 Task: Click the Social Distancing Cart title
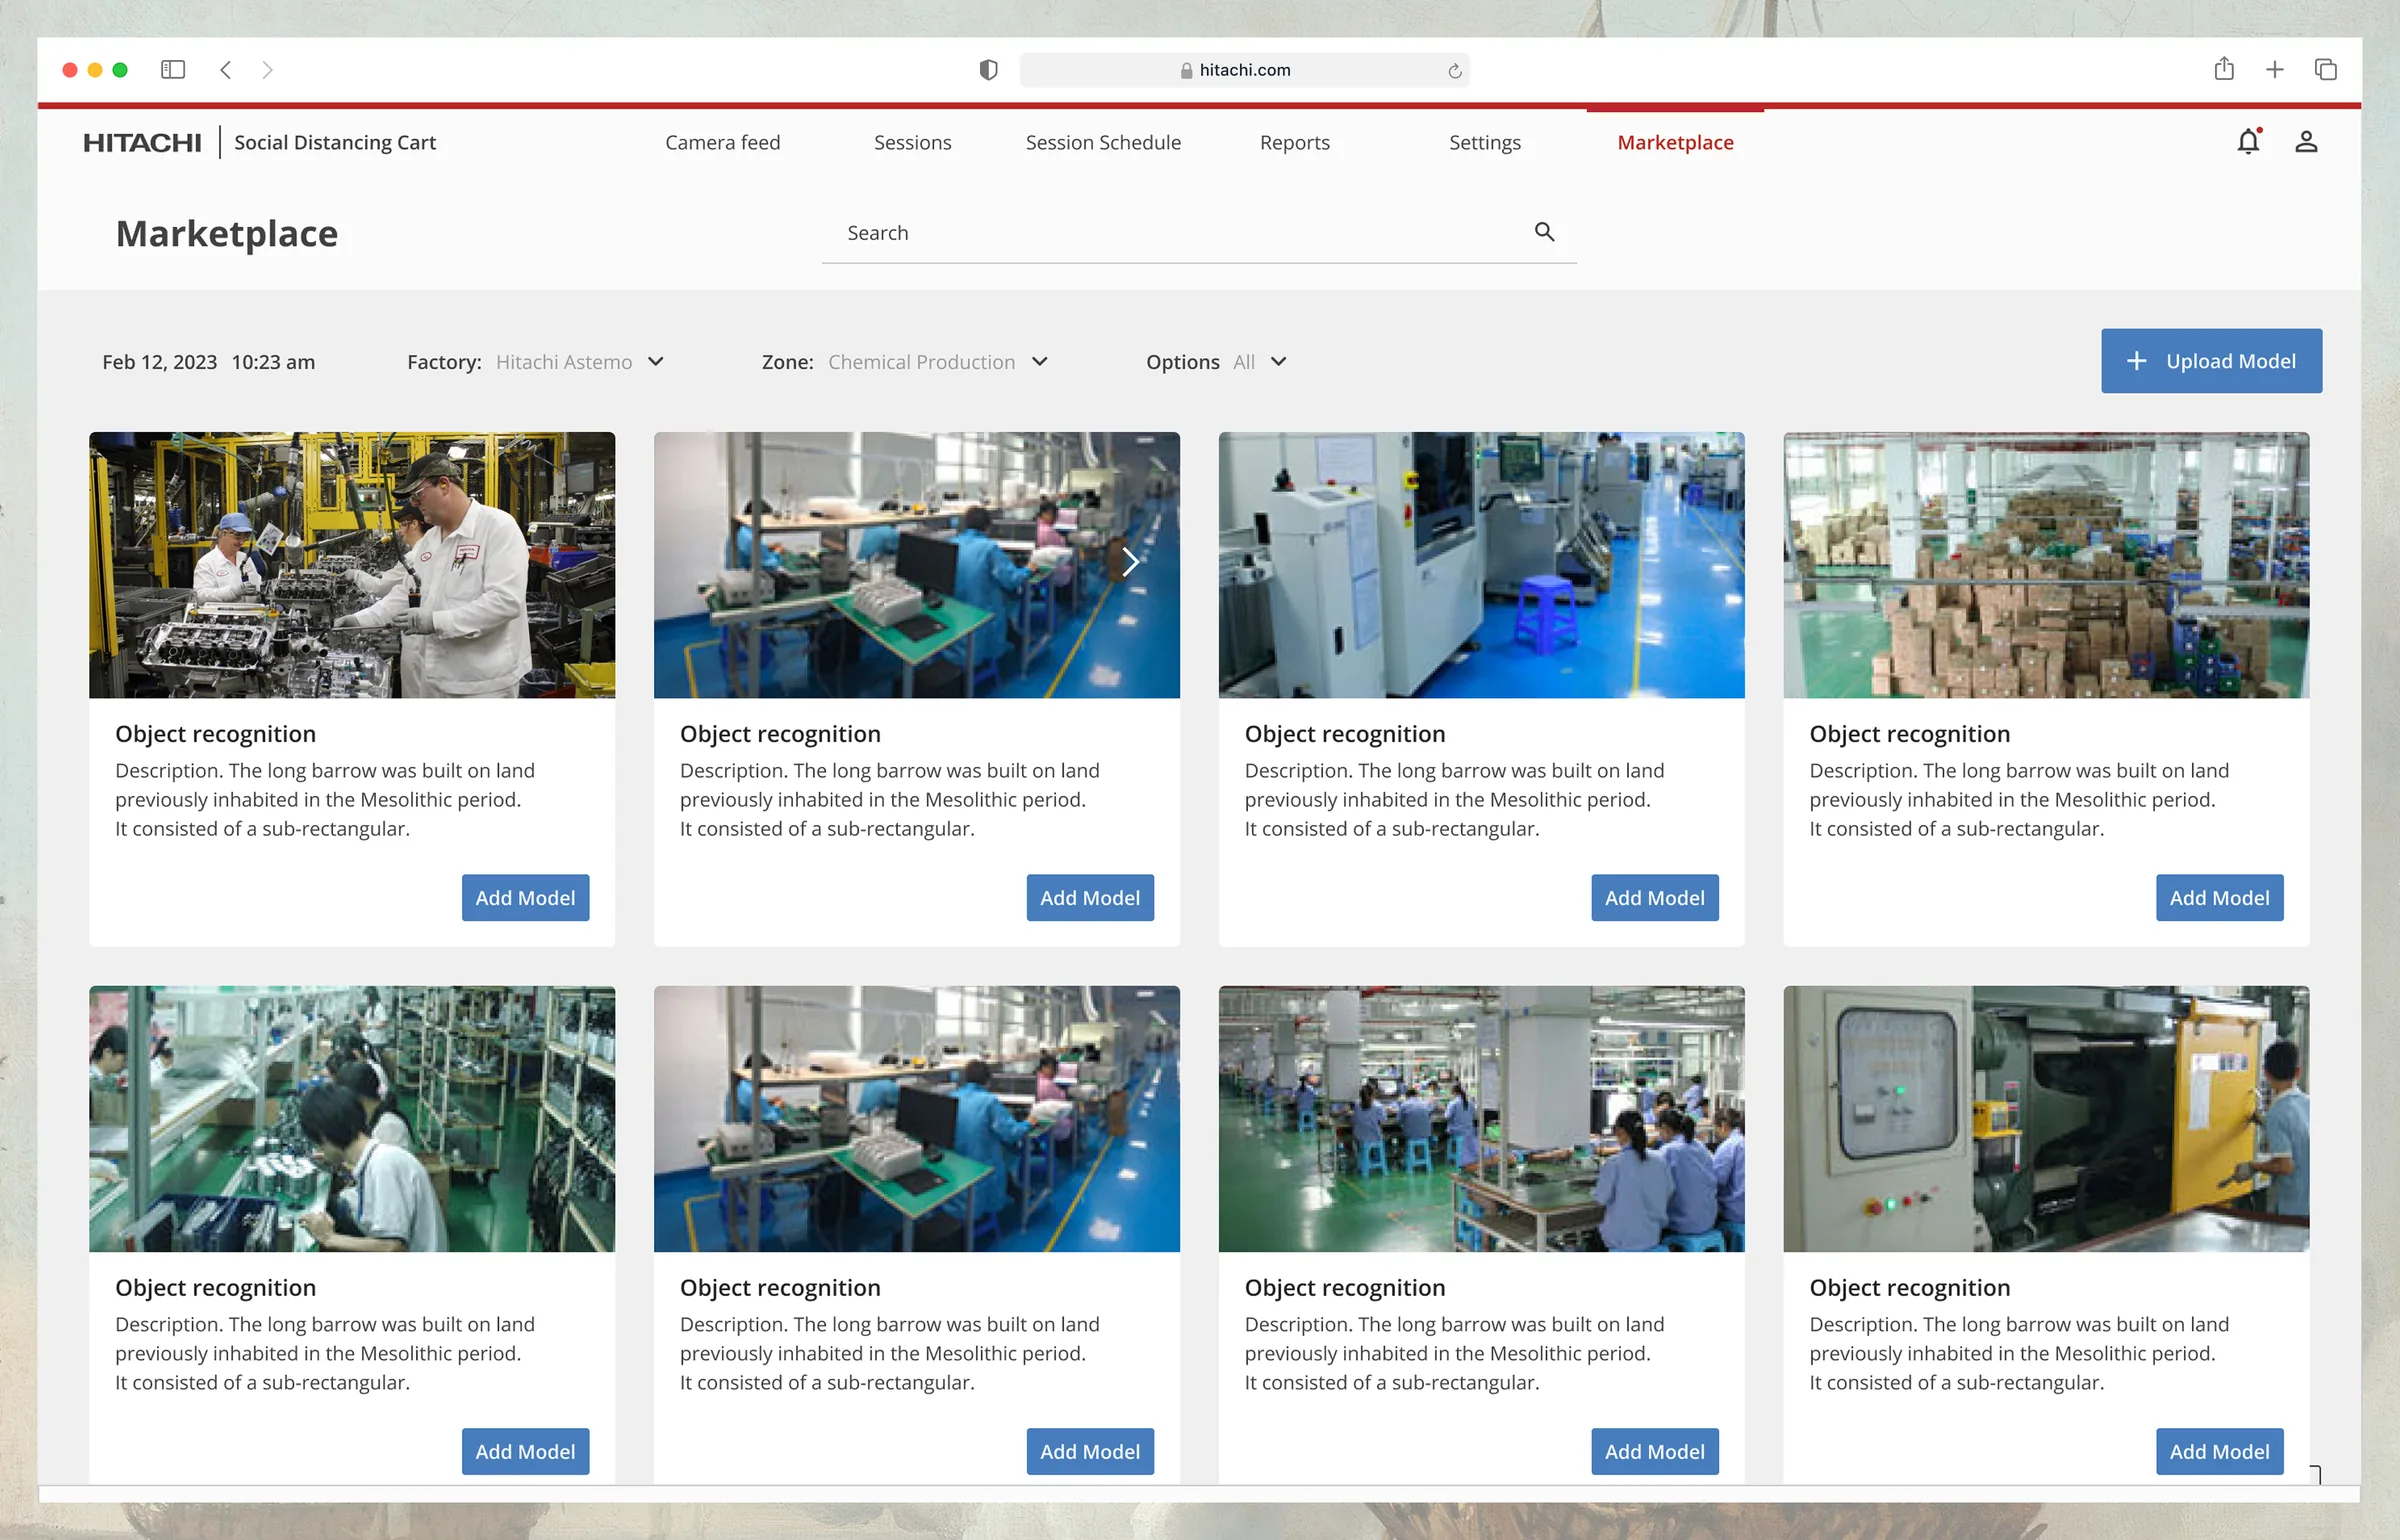pyautogui.click(x=335, y=143)
